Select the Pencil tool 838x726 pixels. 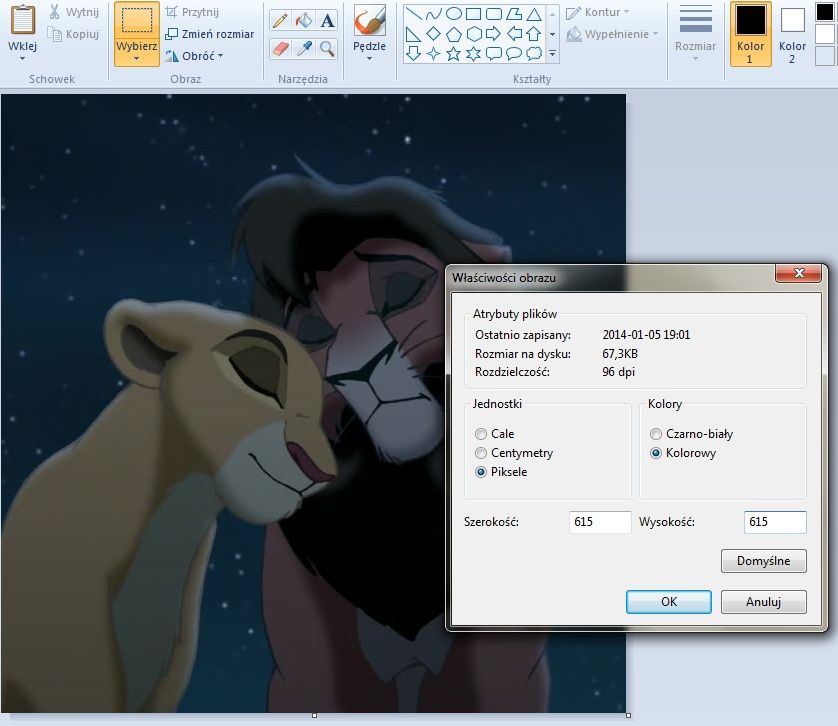(281, 20)
